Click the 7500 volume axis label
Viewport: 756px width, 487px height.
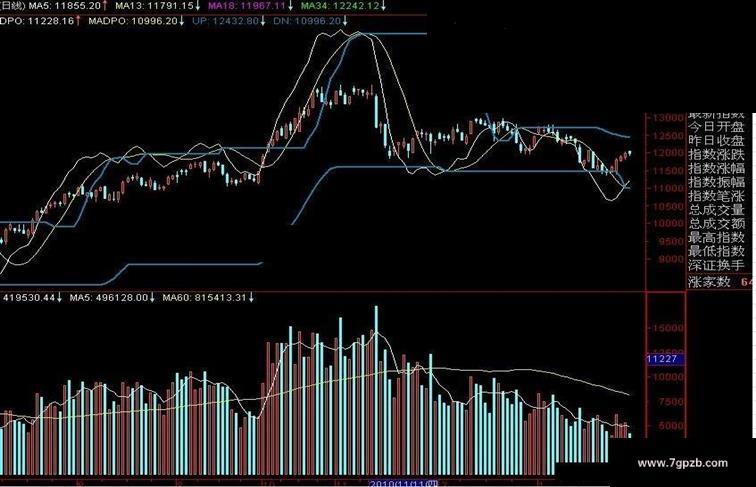671,402
